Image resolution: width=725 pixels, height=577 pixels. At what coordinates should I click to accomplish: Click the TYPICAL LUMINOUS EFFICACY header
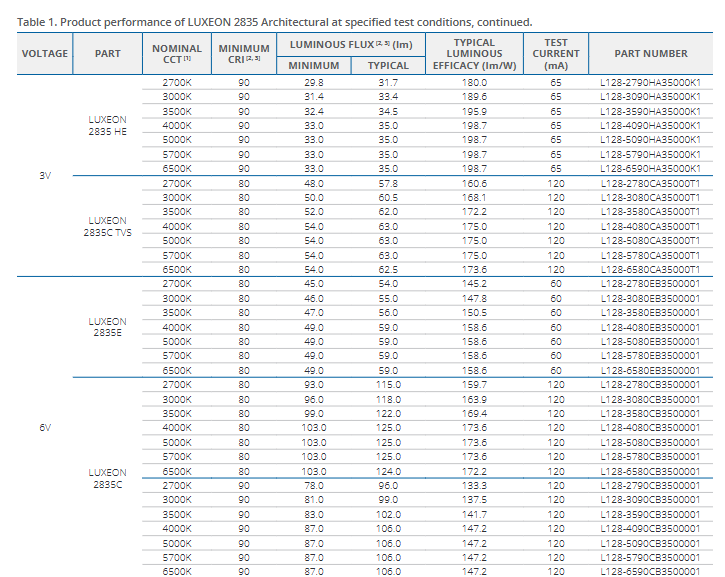tap(474, 54)
